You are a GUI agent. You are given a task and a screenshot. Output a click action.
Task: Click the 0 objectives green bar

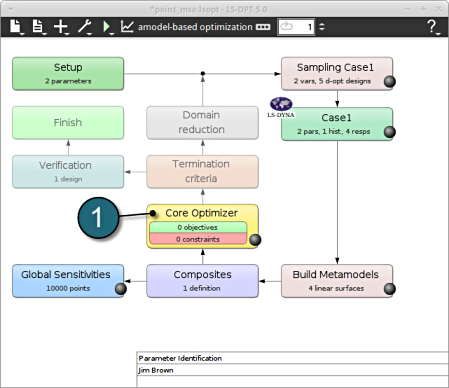198,227
